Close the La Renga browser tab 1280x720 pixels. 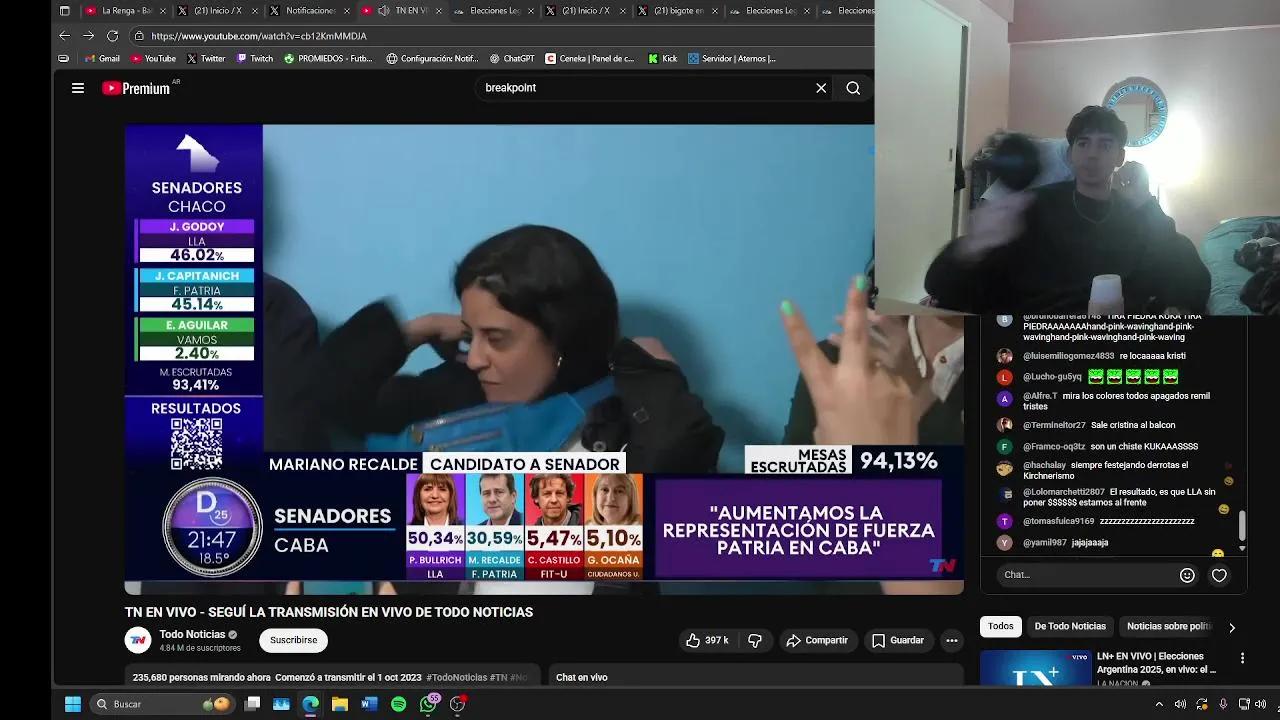point(163,11)
